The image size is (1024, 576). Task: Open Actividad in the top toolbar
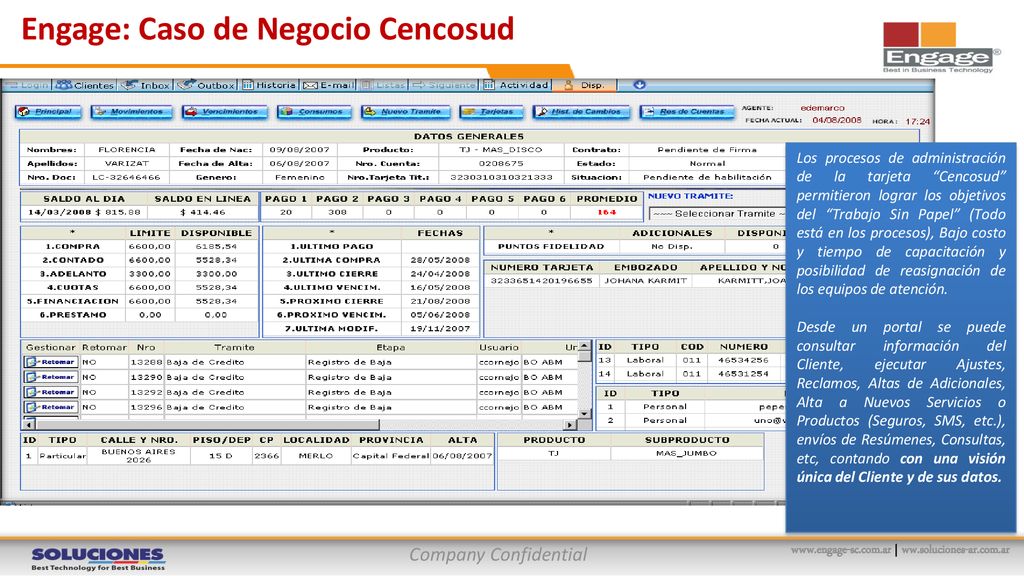point(517,85)
